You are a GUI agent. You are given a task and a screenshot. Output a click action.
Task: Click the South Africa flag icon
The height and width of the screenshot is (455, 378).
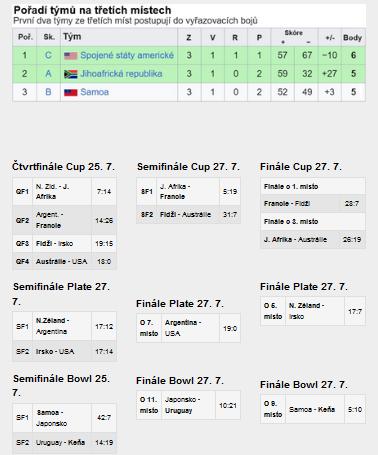pyautogui.click(x=71, y=74)
